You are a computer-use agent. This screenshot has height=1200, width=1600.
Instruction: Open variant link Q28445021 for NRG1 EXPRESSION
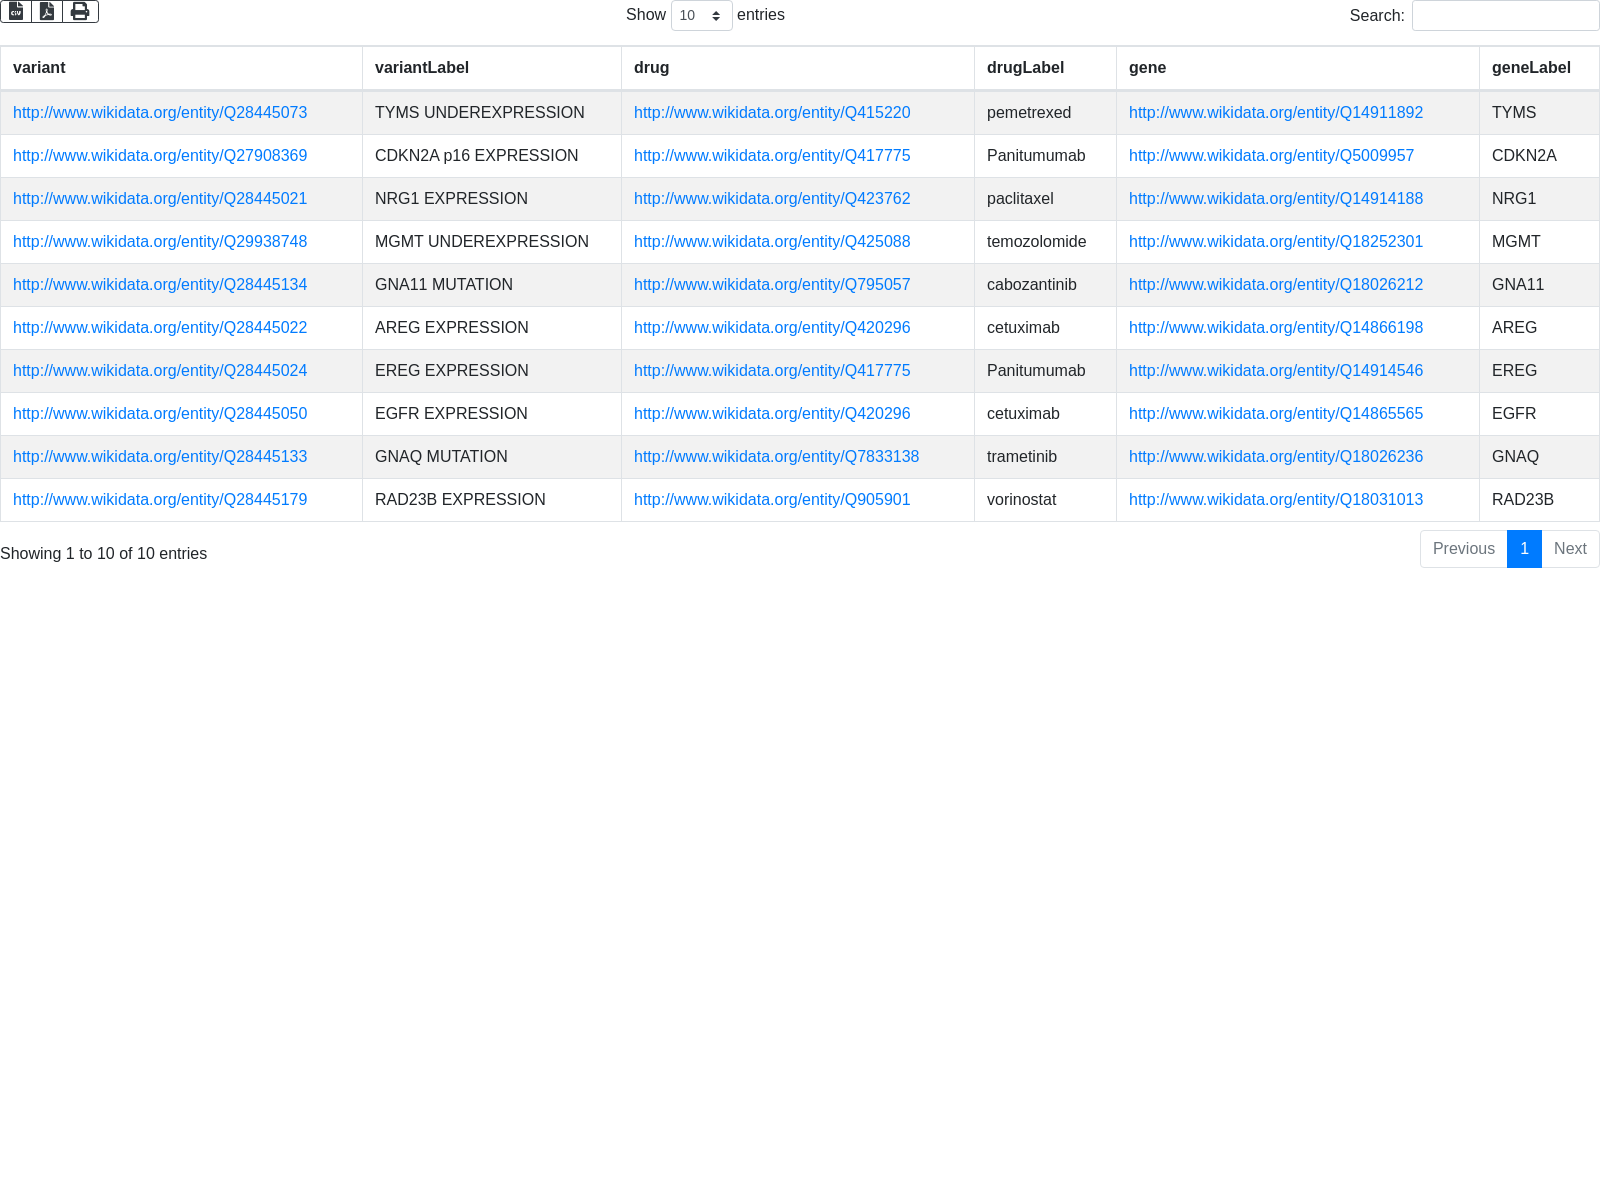[160, 199]
